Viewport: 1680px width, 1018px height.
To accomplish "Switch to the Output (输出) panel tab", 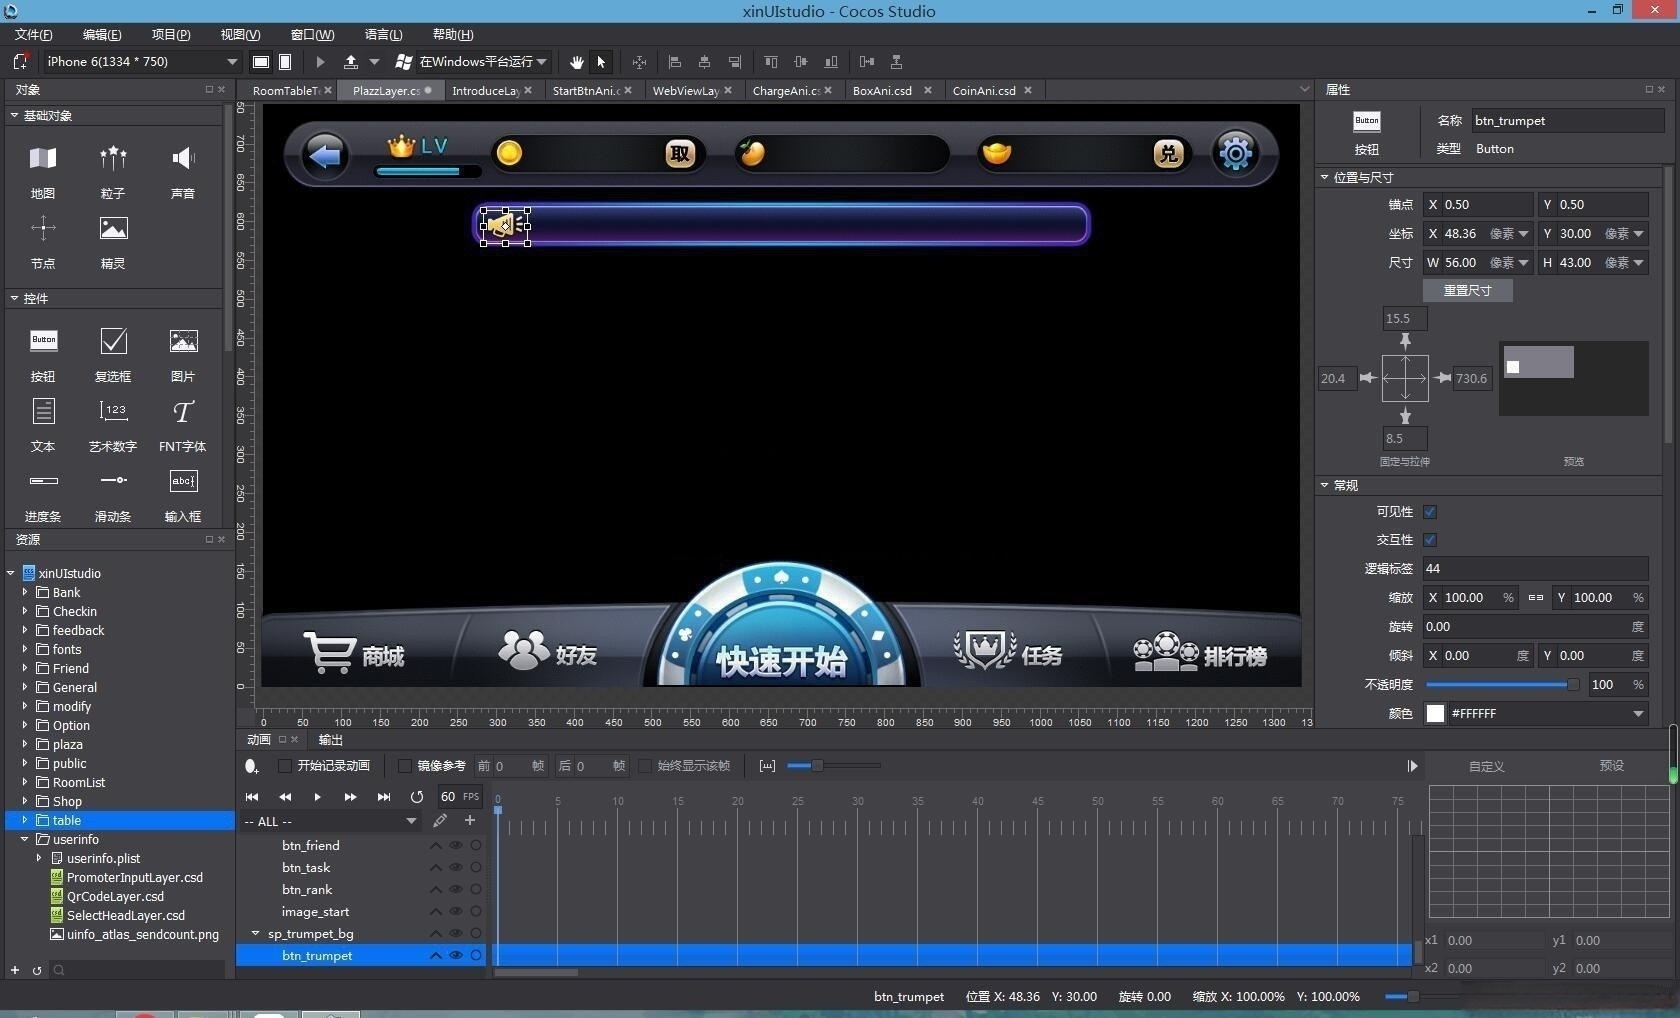I will pos(331,740).
